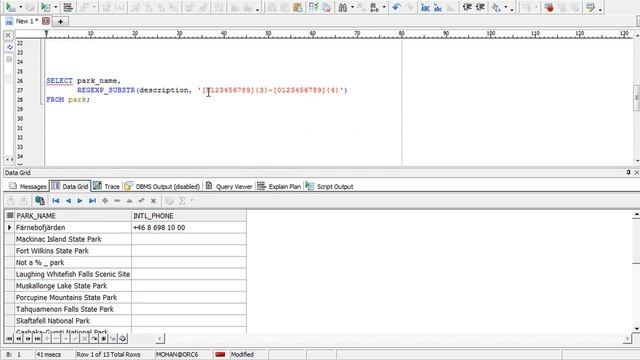Image resolution: width=640 pixels, height=360 pixels.
Task: Click the decrease indent icon
Action: pyautogui.click(x=467, y=7)
